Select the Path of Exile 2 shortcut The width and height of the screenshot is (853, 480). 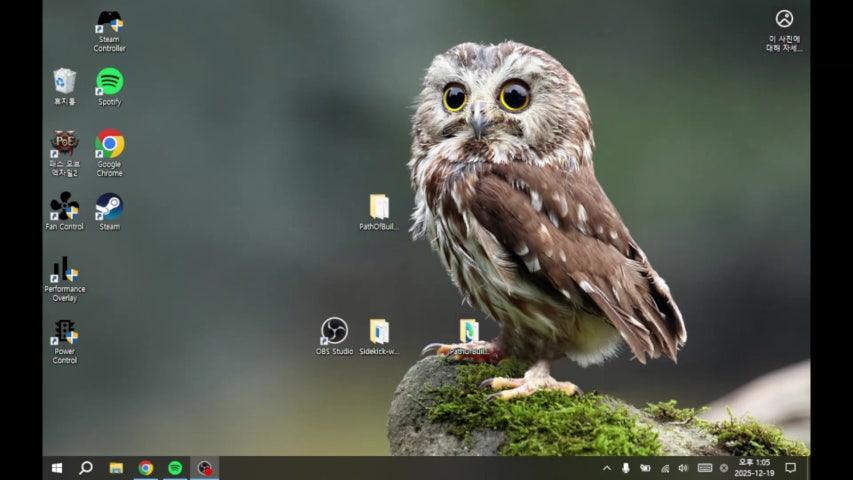(x=64, y=144)
